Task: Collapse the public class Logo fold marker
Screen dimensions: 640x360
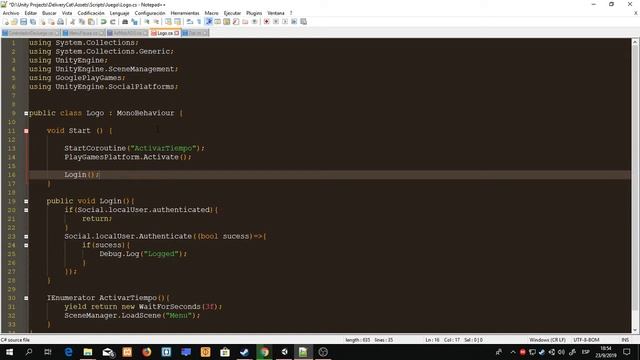Action: (x=26, y=113)
